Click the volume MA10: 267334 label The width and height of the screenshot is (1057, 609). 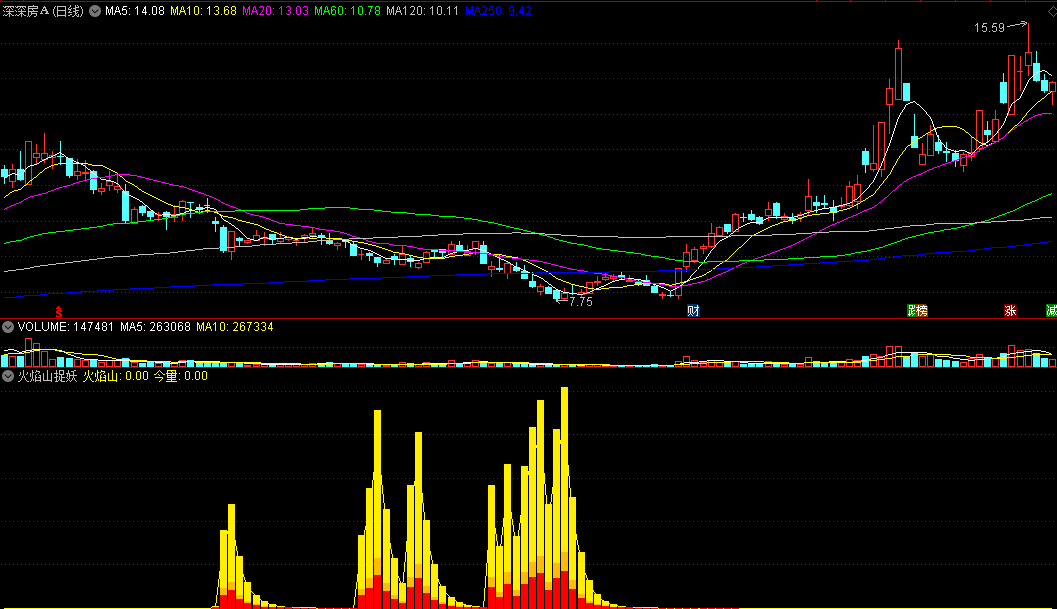click(235, 327)
